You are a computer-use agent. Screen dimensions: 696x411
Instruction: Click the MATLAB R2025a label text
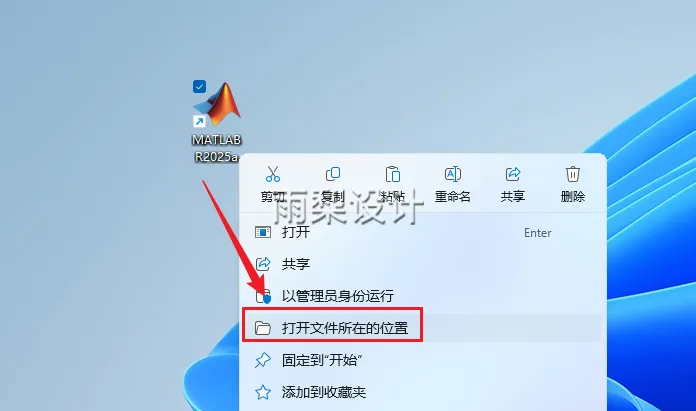217,148
